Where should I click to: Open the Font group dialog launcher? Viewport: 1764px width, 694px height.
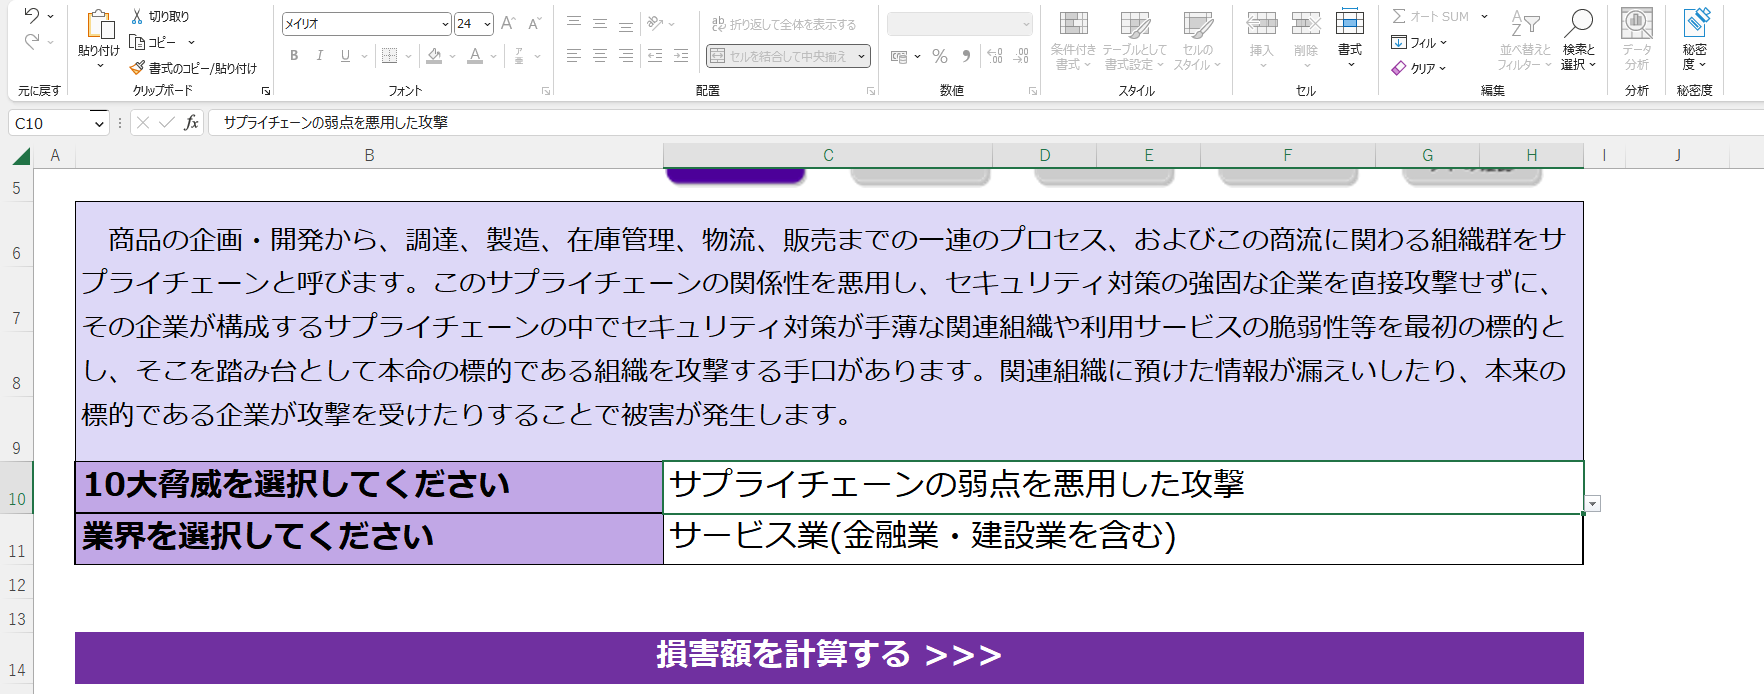click(546, 91)
